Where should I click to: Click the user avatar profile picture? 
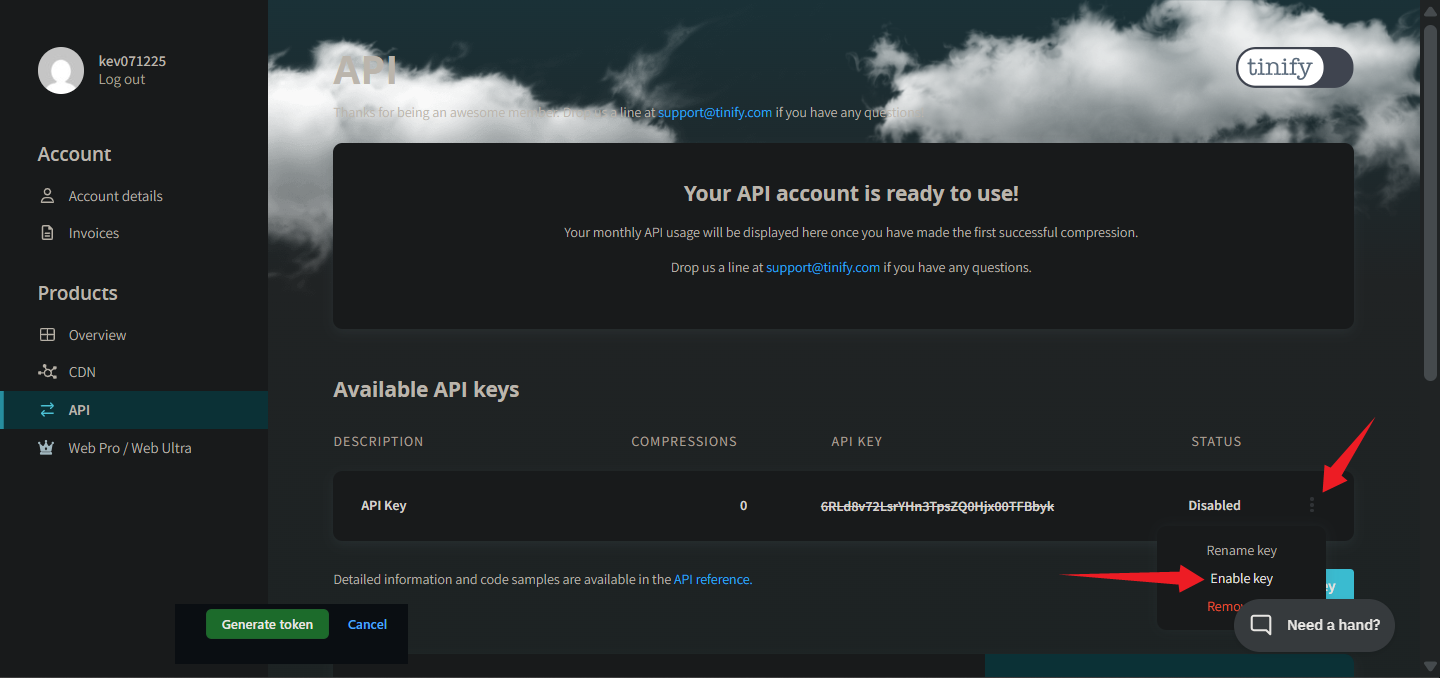(61, 70)
